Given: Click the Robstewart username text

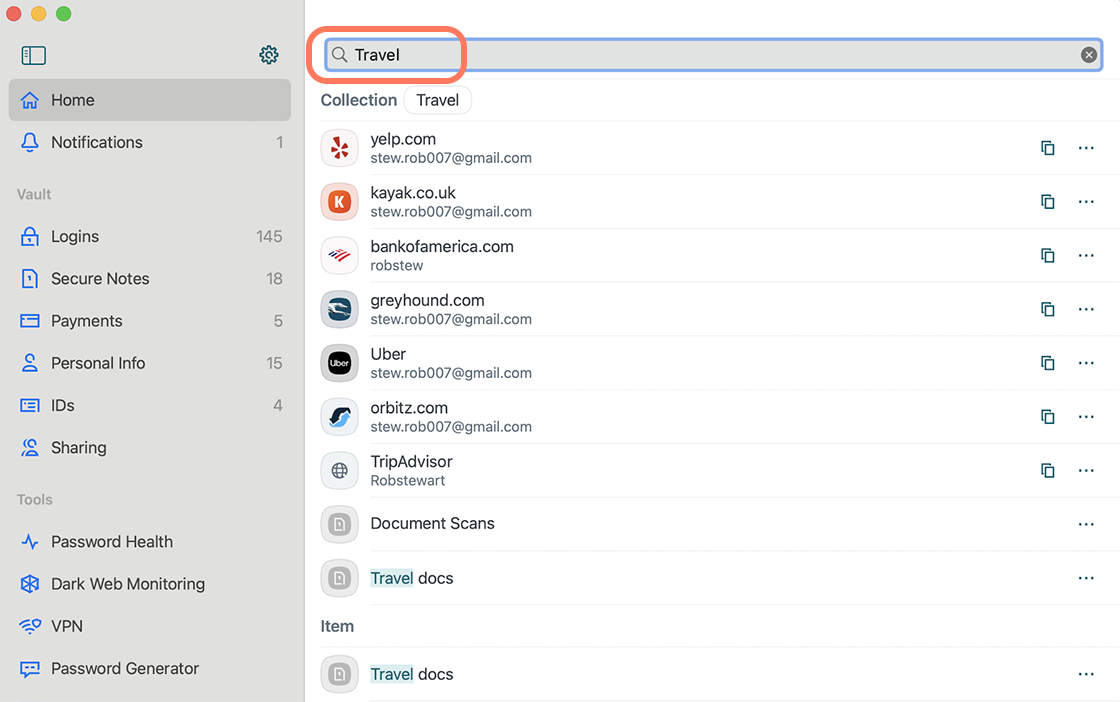Looking at the screenshot, I should (407, 481).
